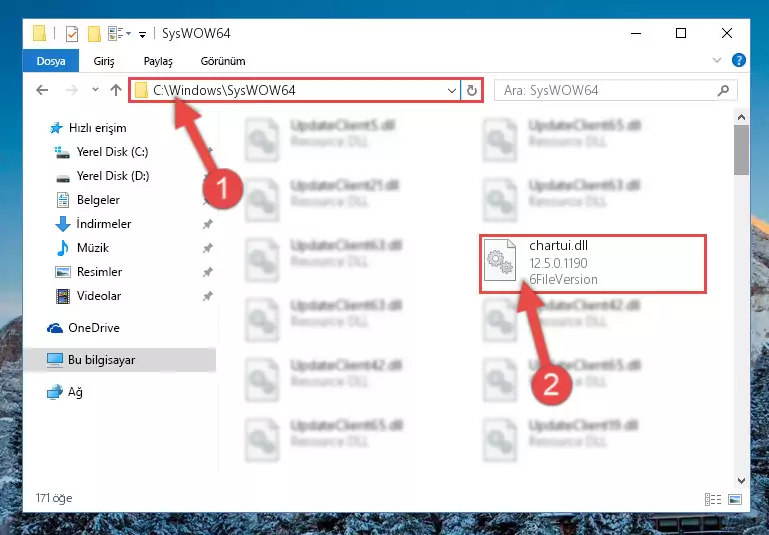This screenshot has height=535, width=769.
Task: Open the İndirmeler folder
Action: coord(103,224)
